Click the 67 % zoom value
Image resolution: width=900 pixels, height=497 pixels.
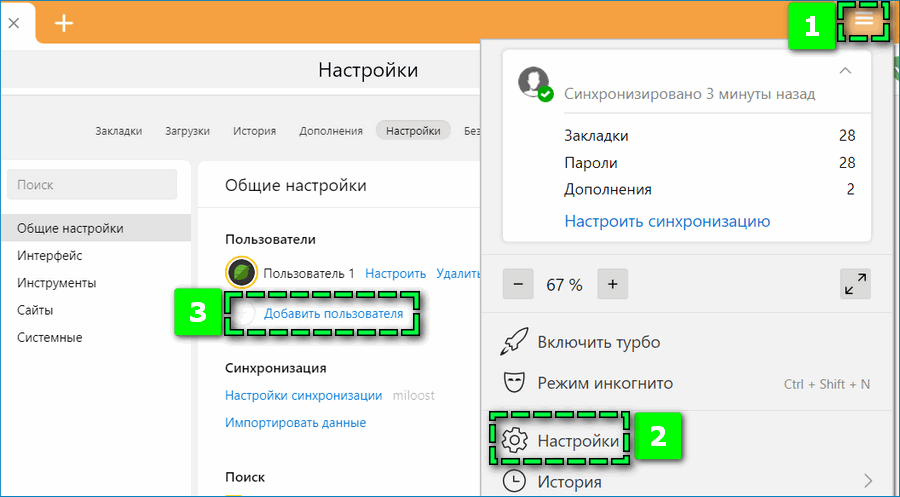tap(564, 285)
